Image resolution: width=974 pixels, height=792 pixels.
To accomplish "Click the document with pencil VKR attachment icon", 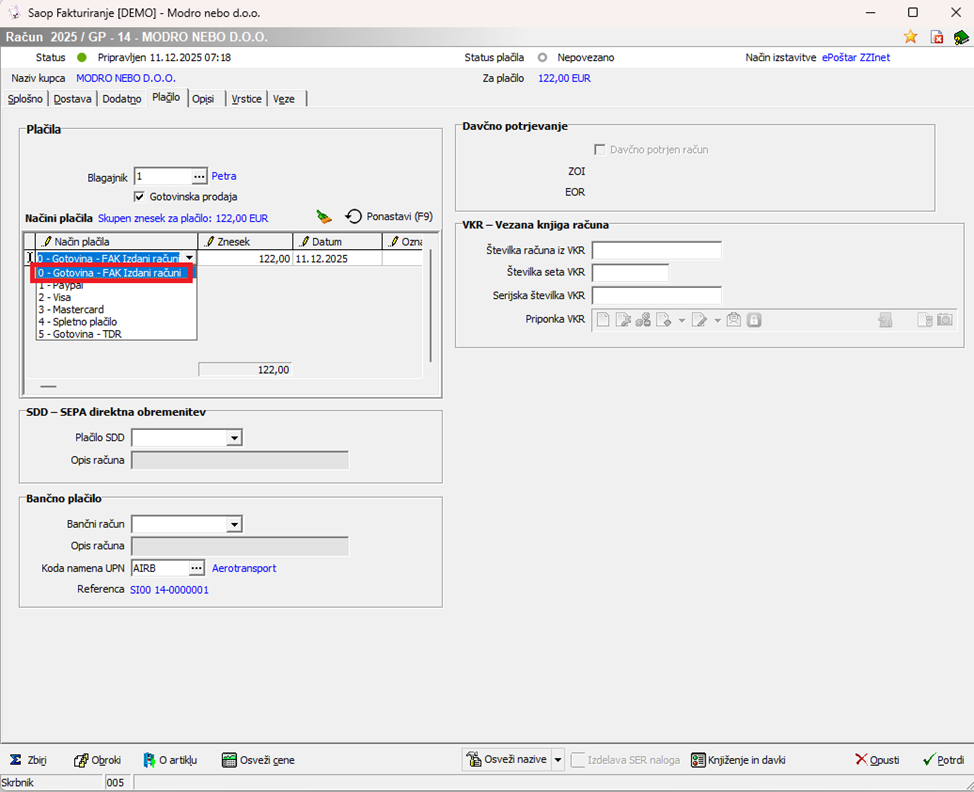I will click(x=699, y=319).
